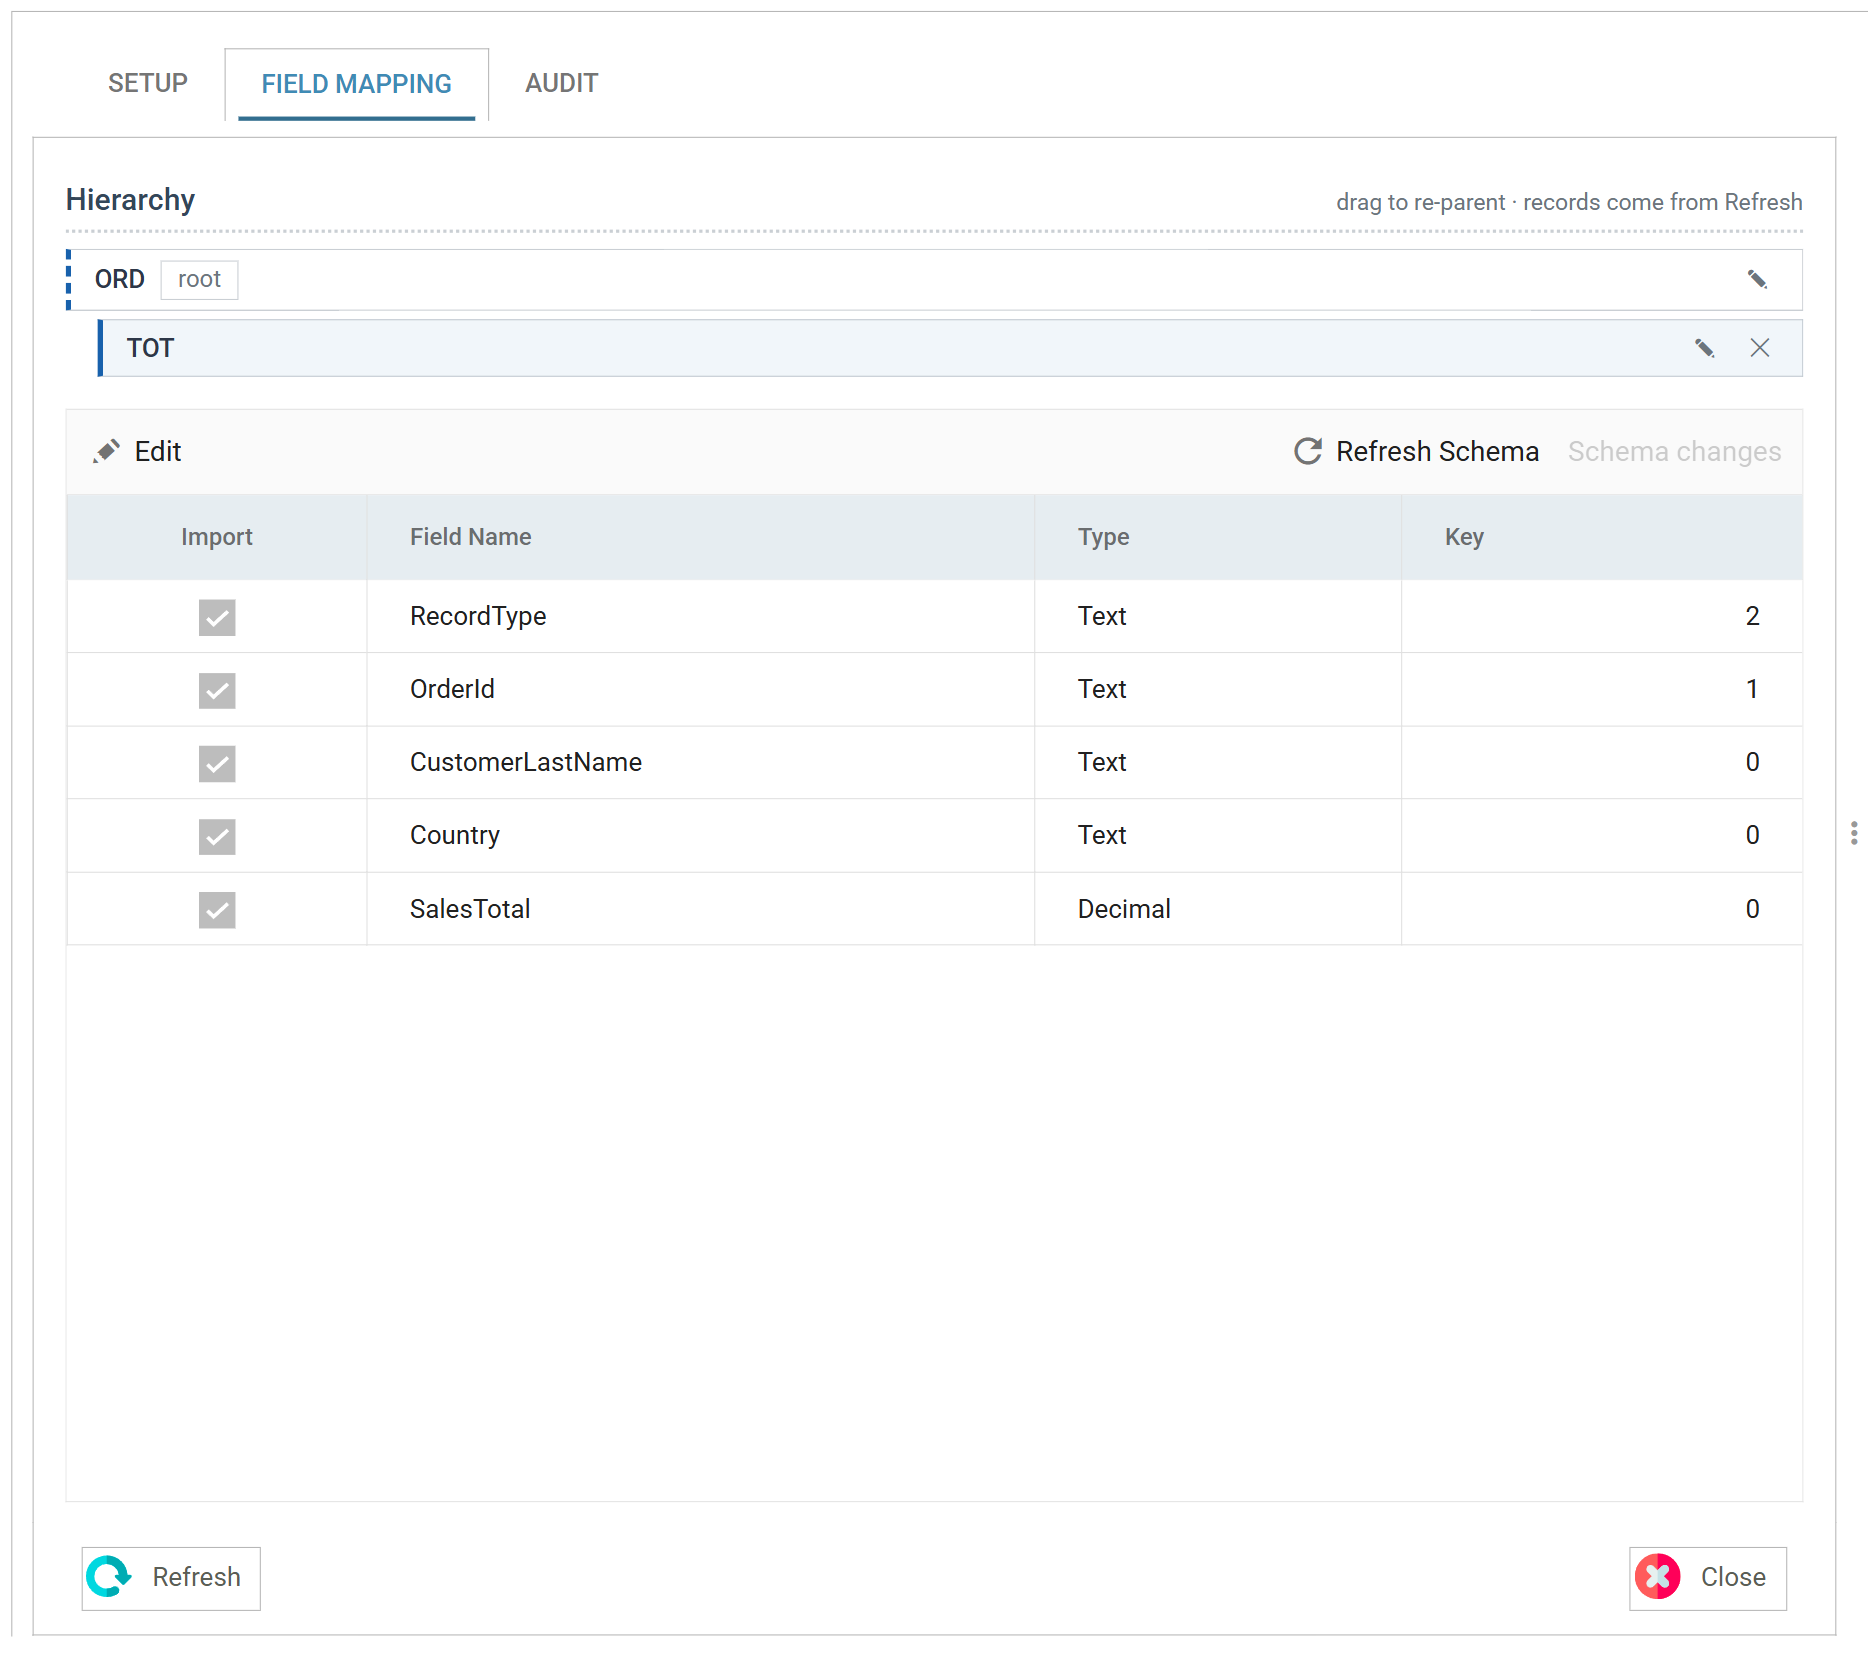Switch to the SETUP tab
Image resolution: width=1868 pixels, height=1666 pixels.
148,83
